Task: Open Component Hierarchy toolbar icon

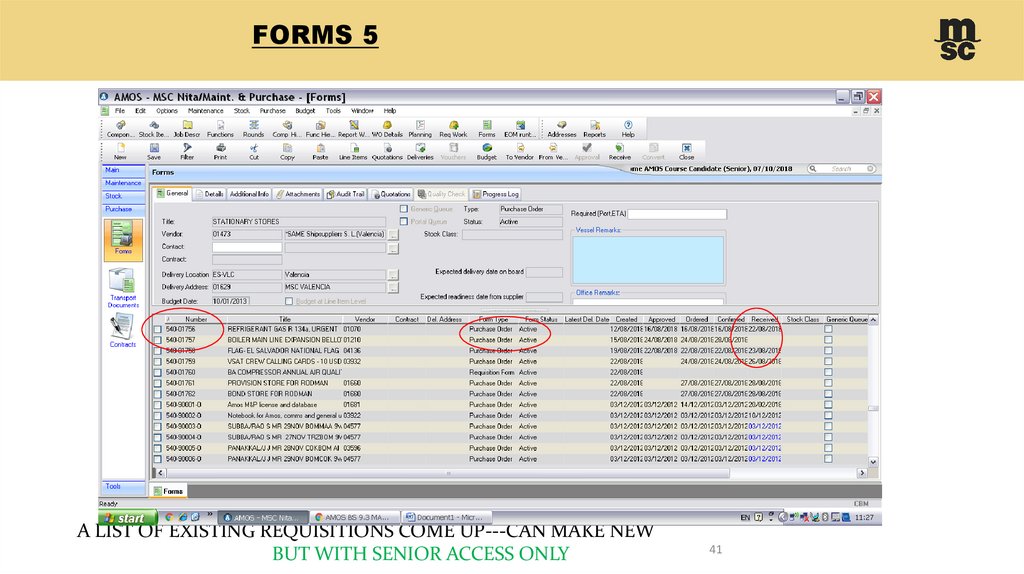Action: (287, 129)
